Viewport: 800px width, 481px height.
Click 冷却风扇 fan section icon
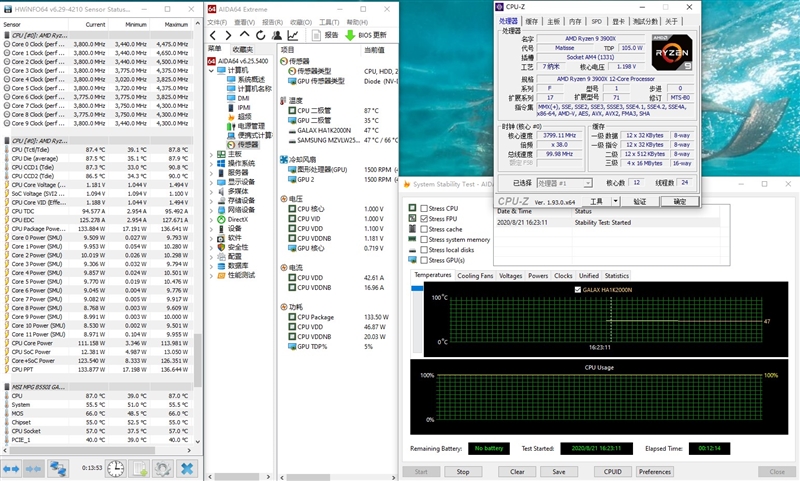point(284,160)
